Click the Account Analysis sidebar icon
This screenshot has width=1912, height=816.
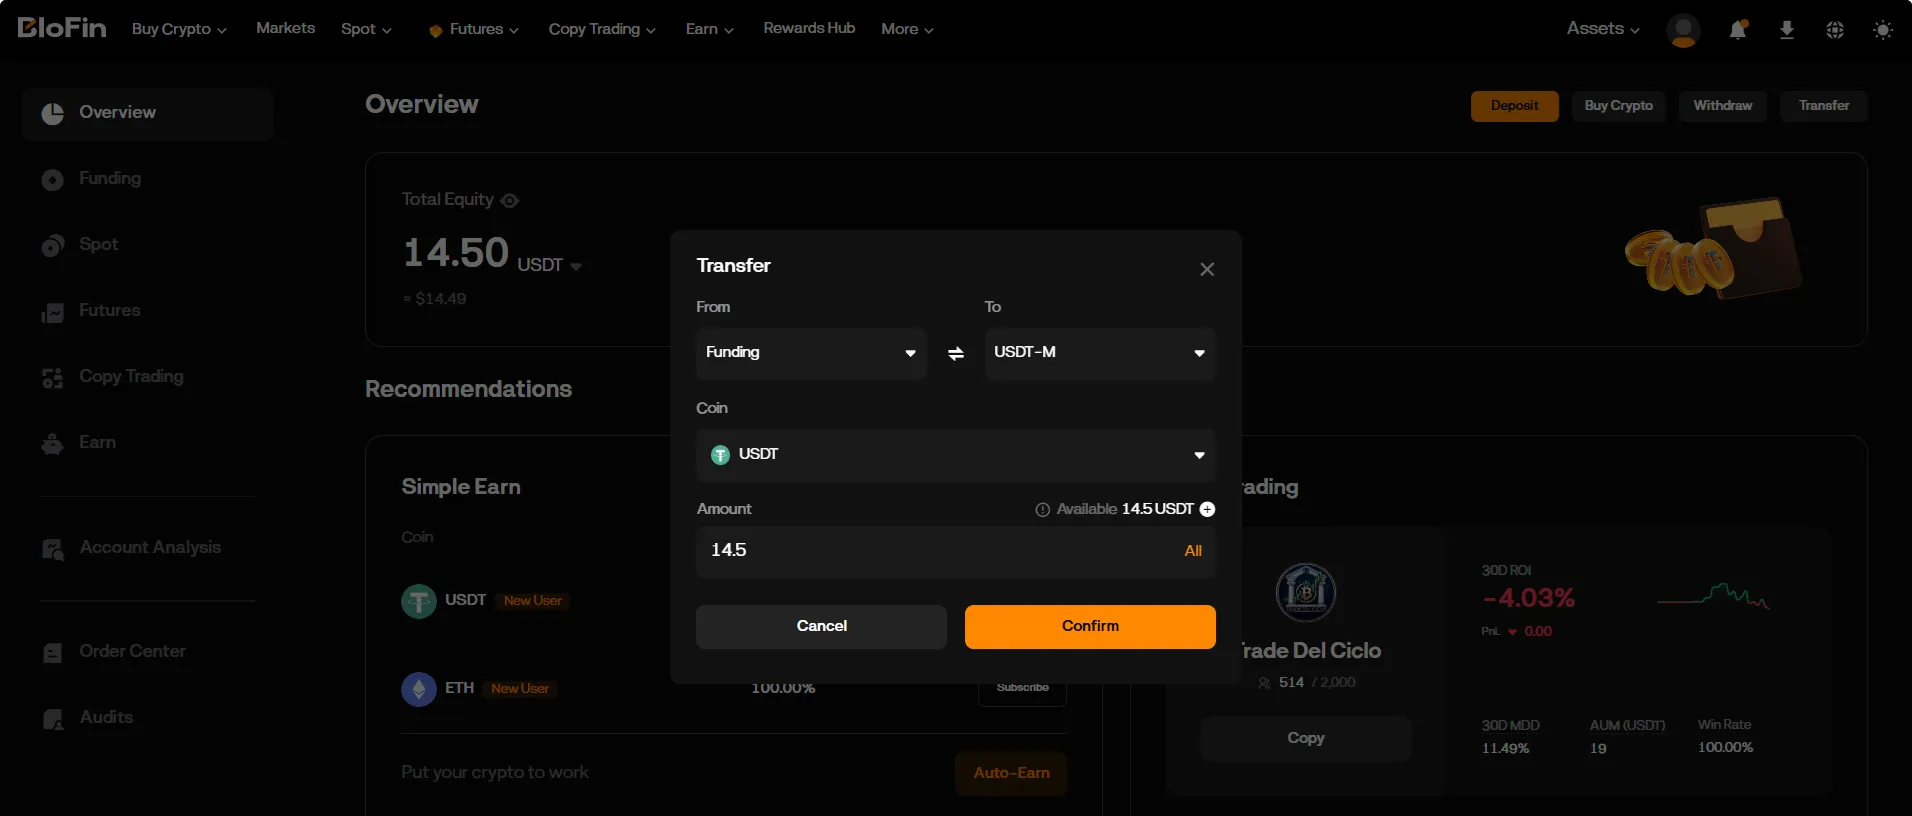click(53, 549)
